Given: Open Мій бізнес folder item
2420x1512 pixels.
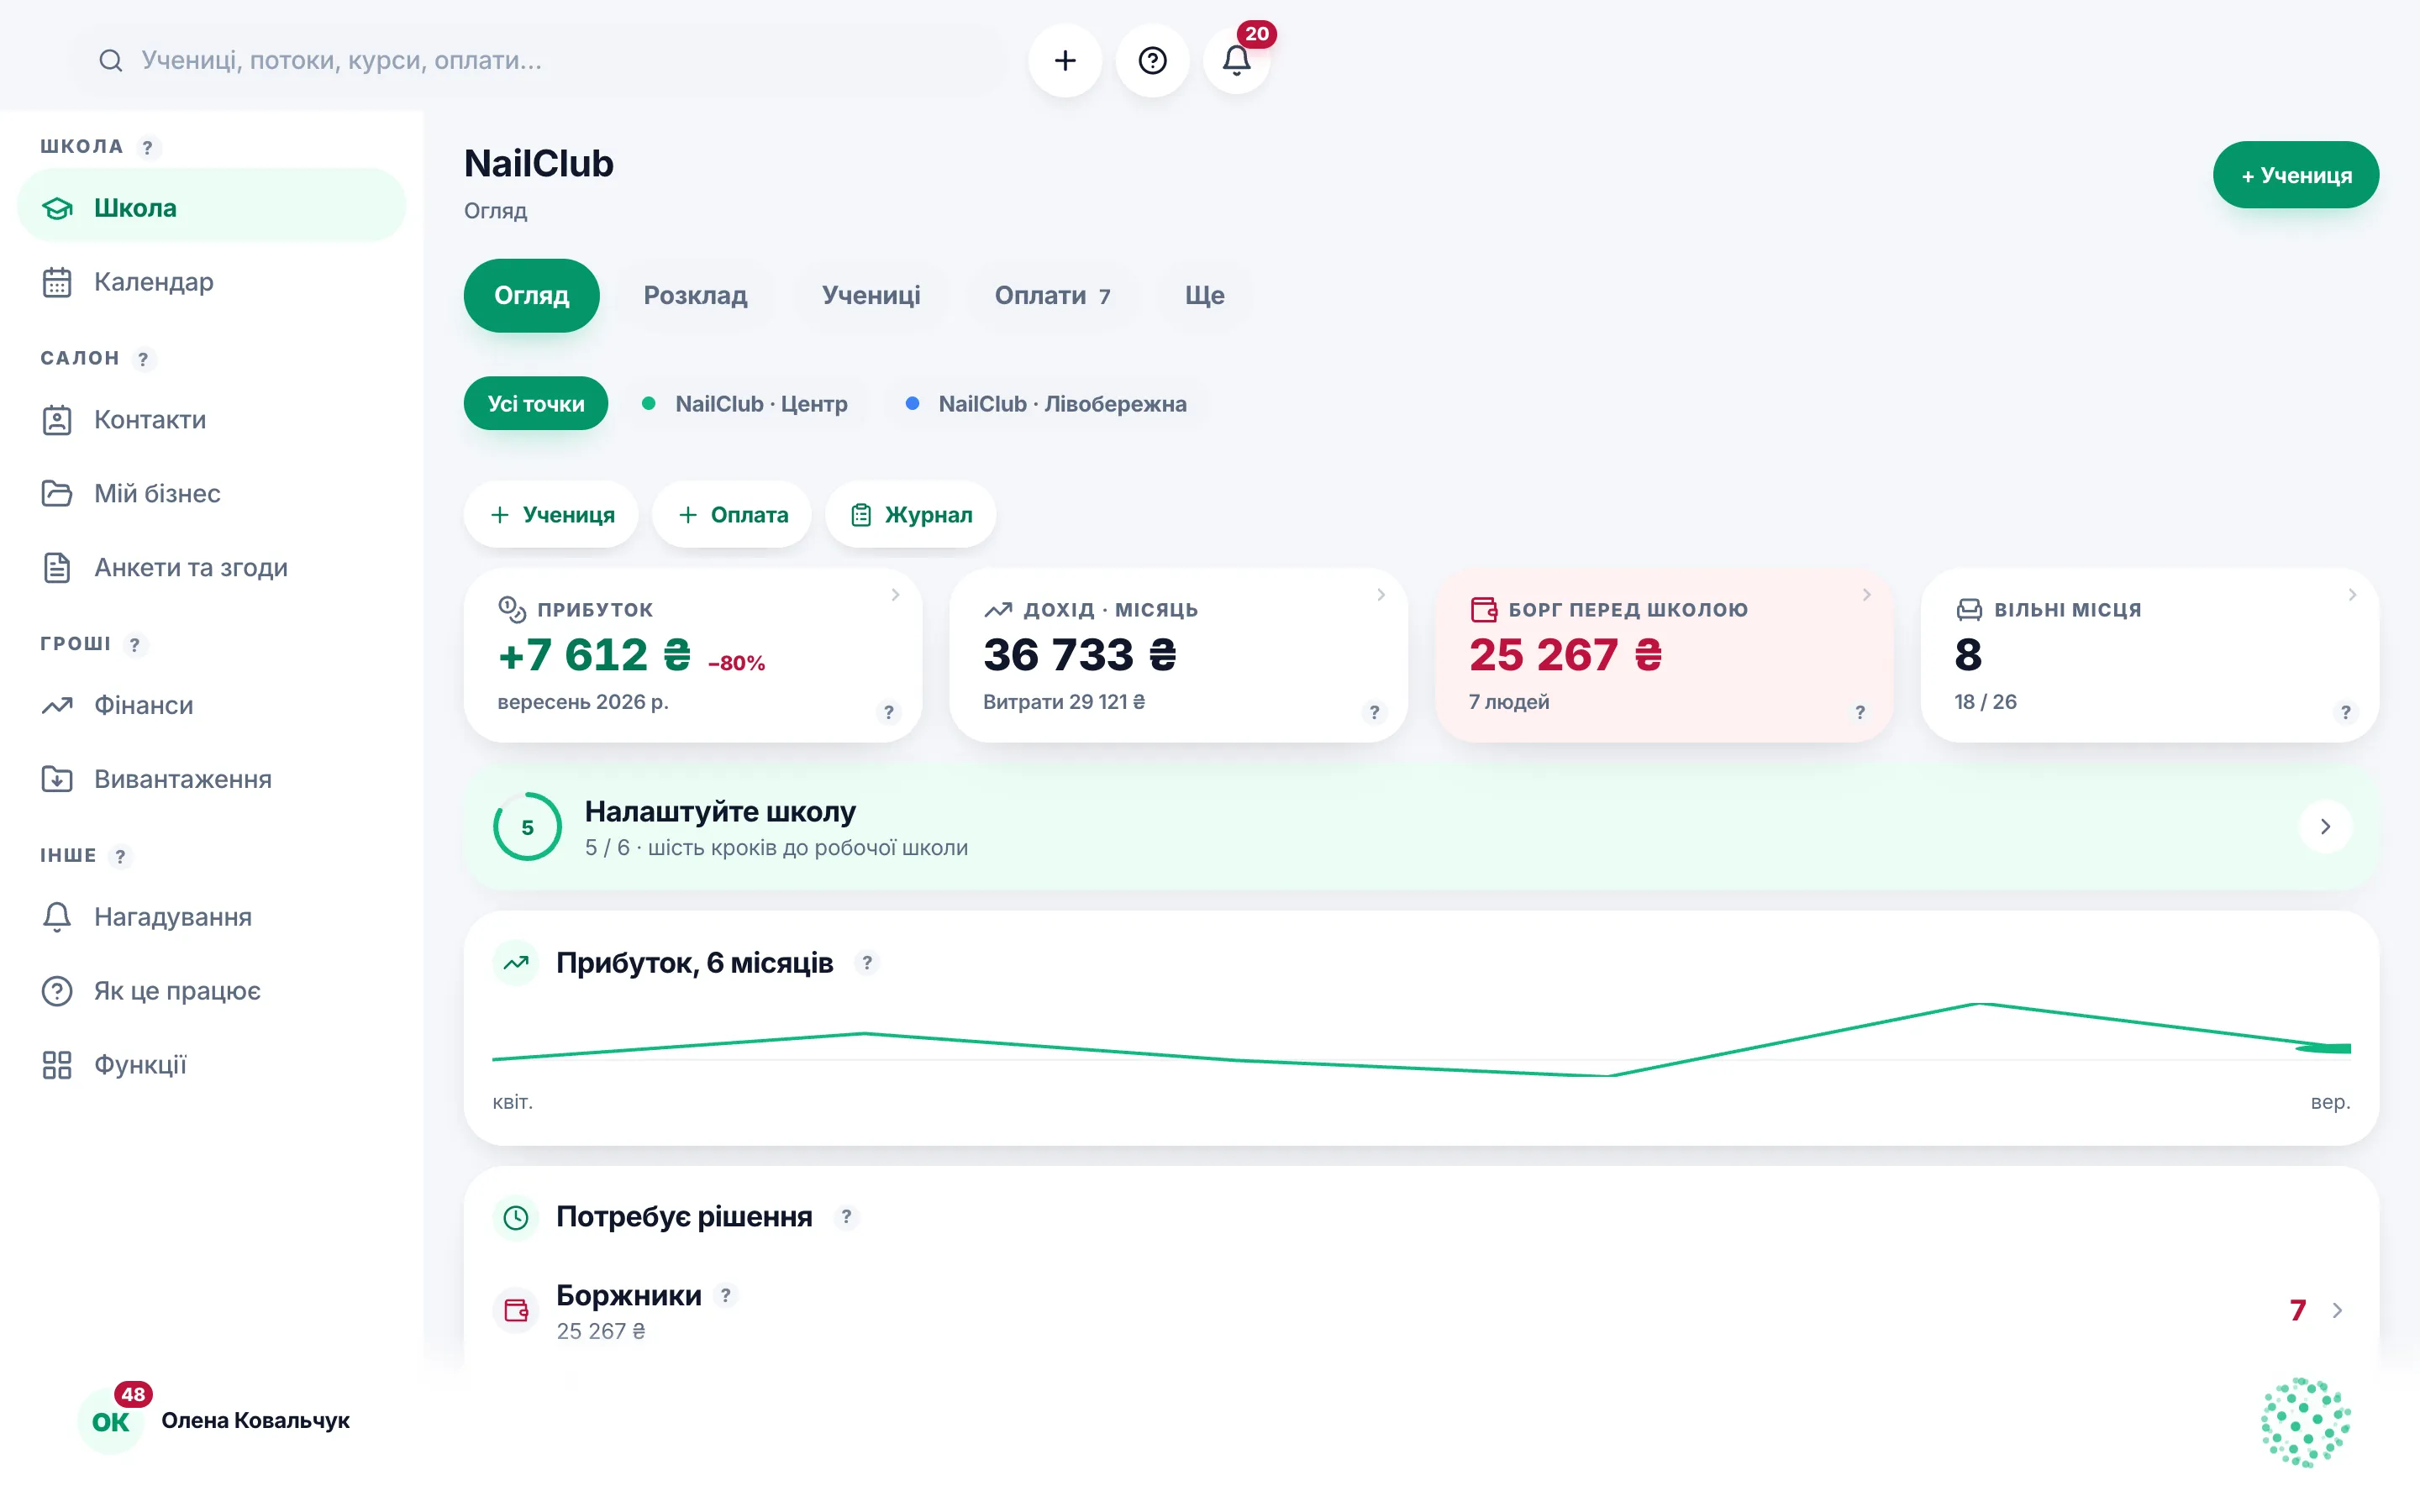Looking at the screenshot, I should [x=211, y=494].
